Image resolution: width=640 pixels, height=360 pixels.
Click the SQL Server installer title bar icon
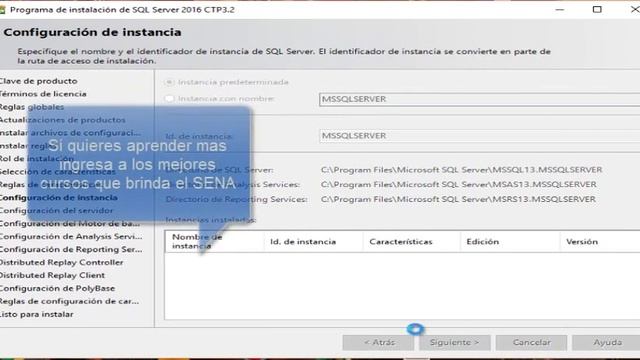2,9
